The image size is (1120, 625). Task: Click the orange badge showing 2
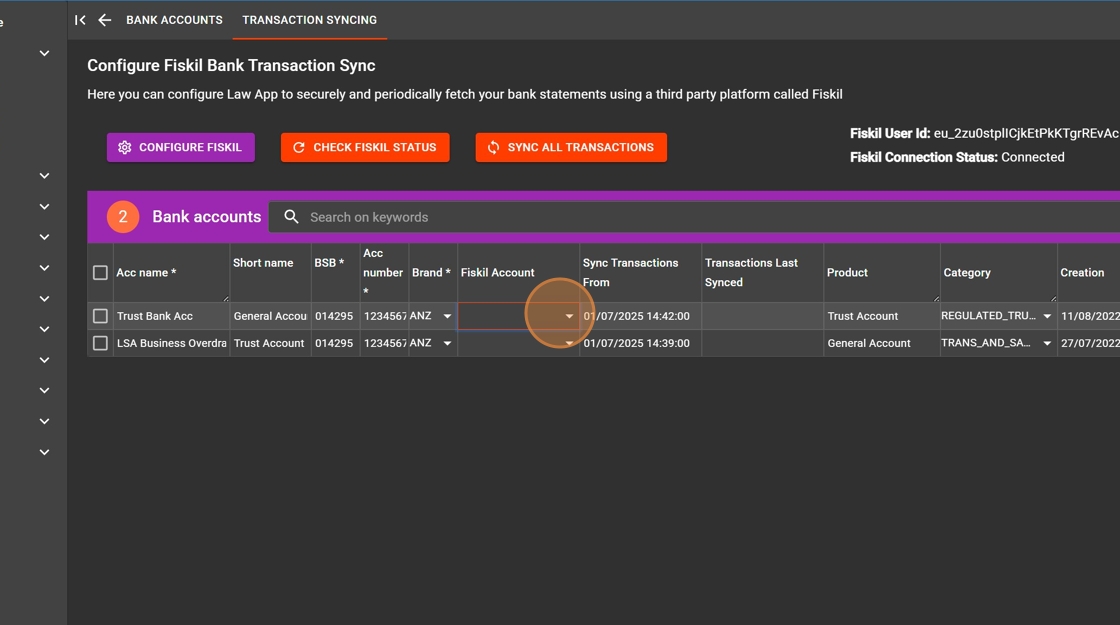point(123,217)
